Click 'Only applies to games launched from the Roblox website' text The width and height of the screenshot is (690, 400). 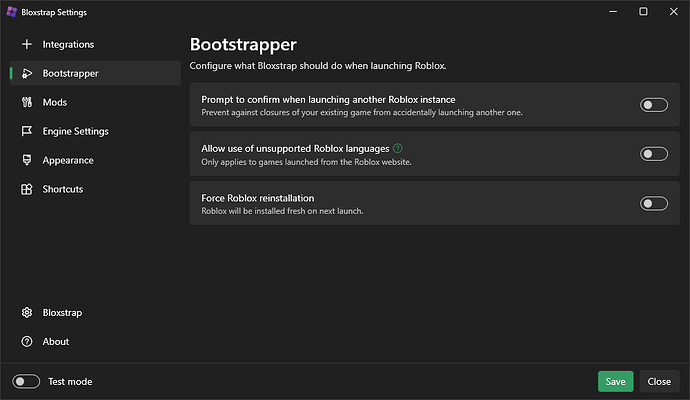[306, 162]
